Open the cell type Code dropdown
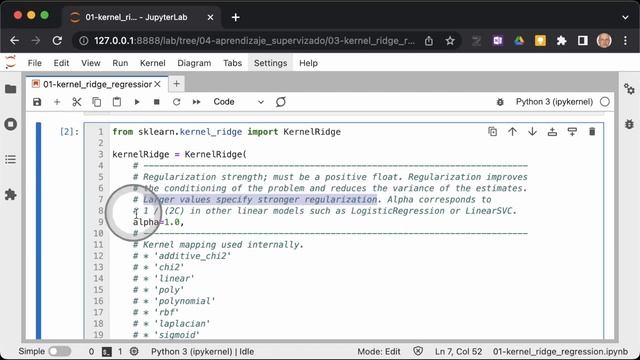640x360 pixels. [x=238, y=102]
